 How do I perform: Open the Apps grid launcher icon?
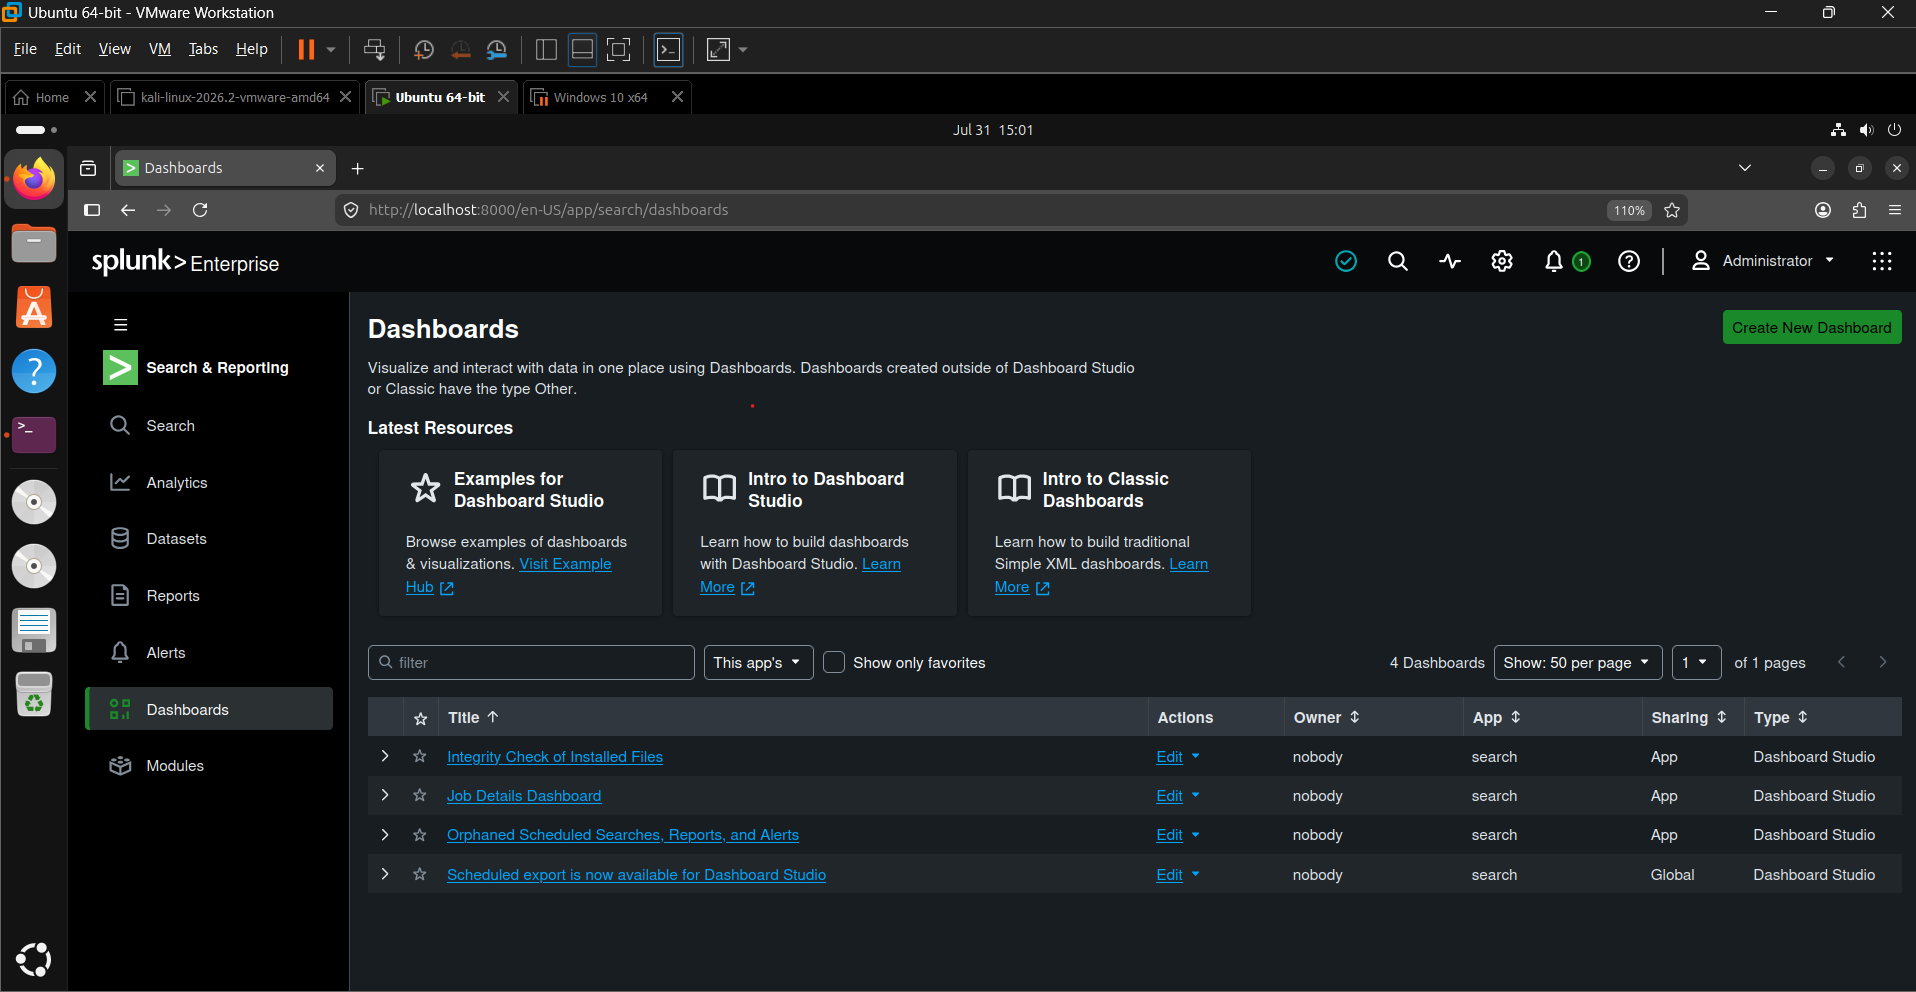tap(1882, 261)
